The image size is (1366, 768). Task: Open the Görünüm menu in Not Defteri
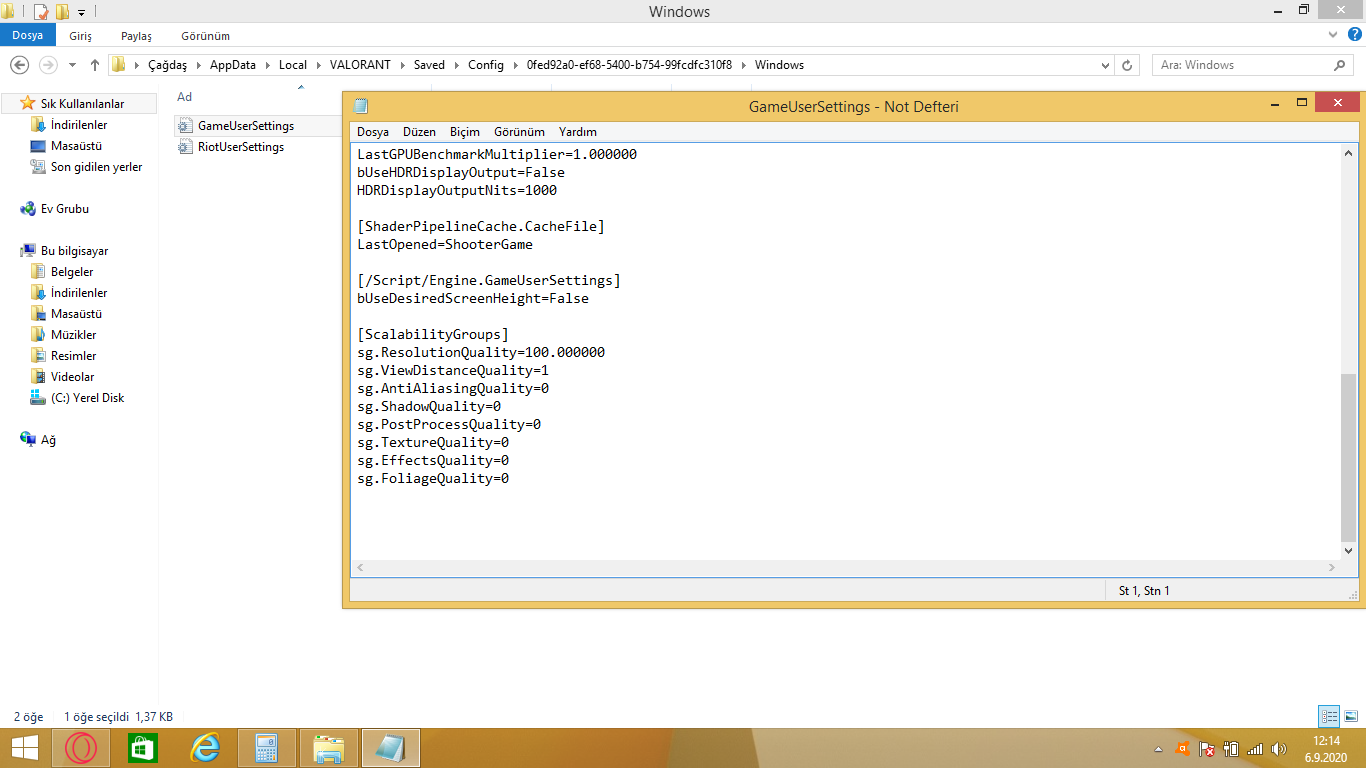pyautogui.click(x=519, y=132)
